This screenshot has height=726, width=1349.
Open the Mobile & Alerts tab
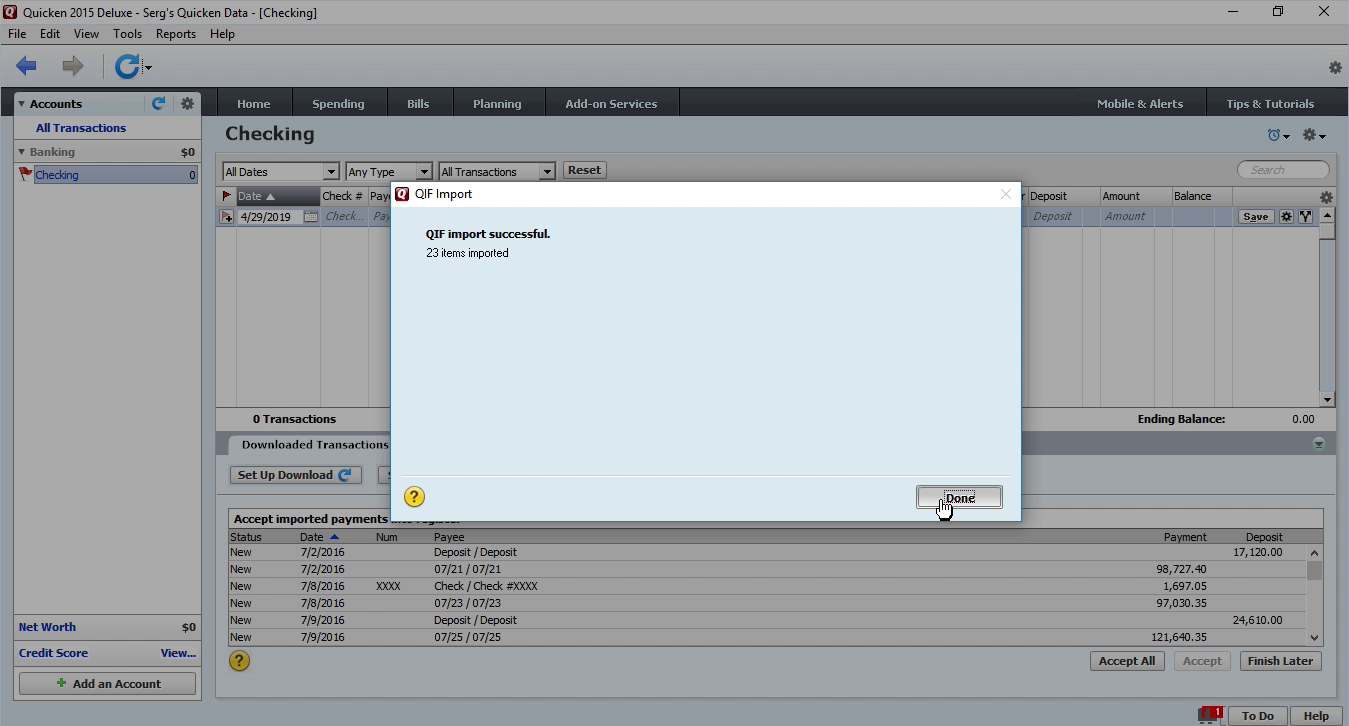pos(1140,103)
